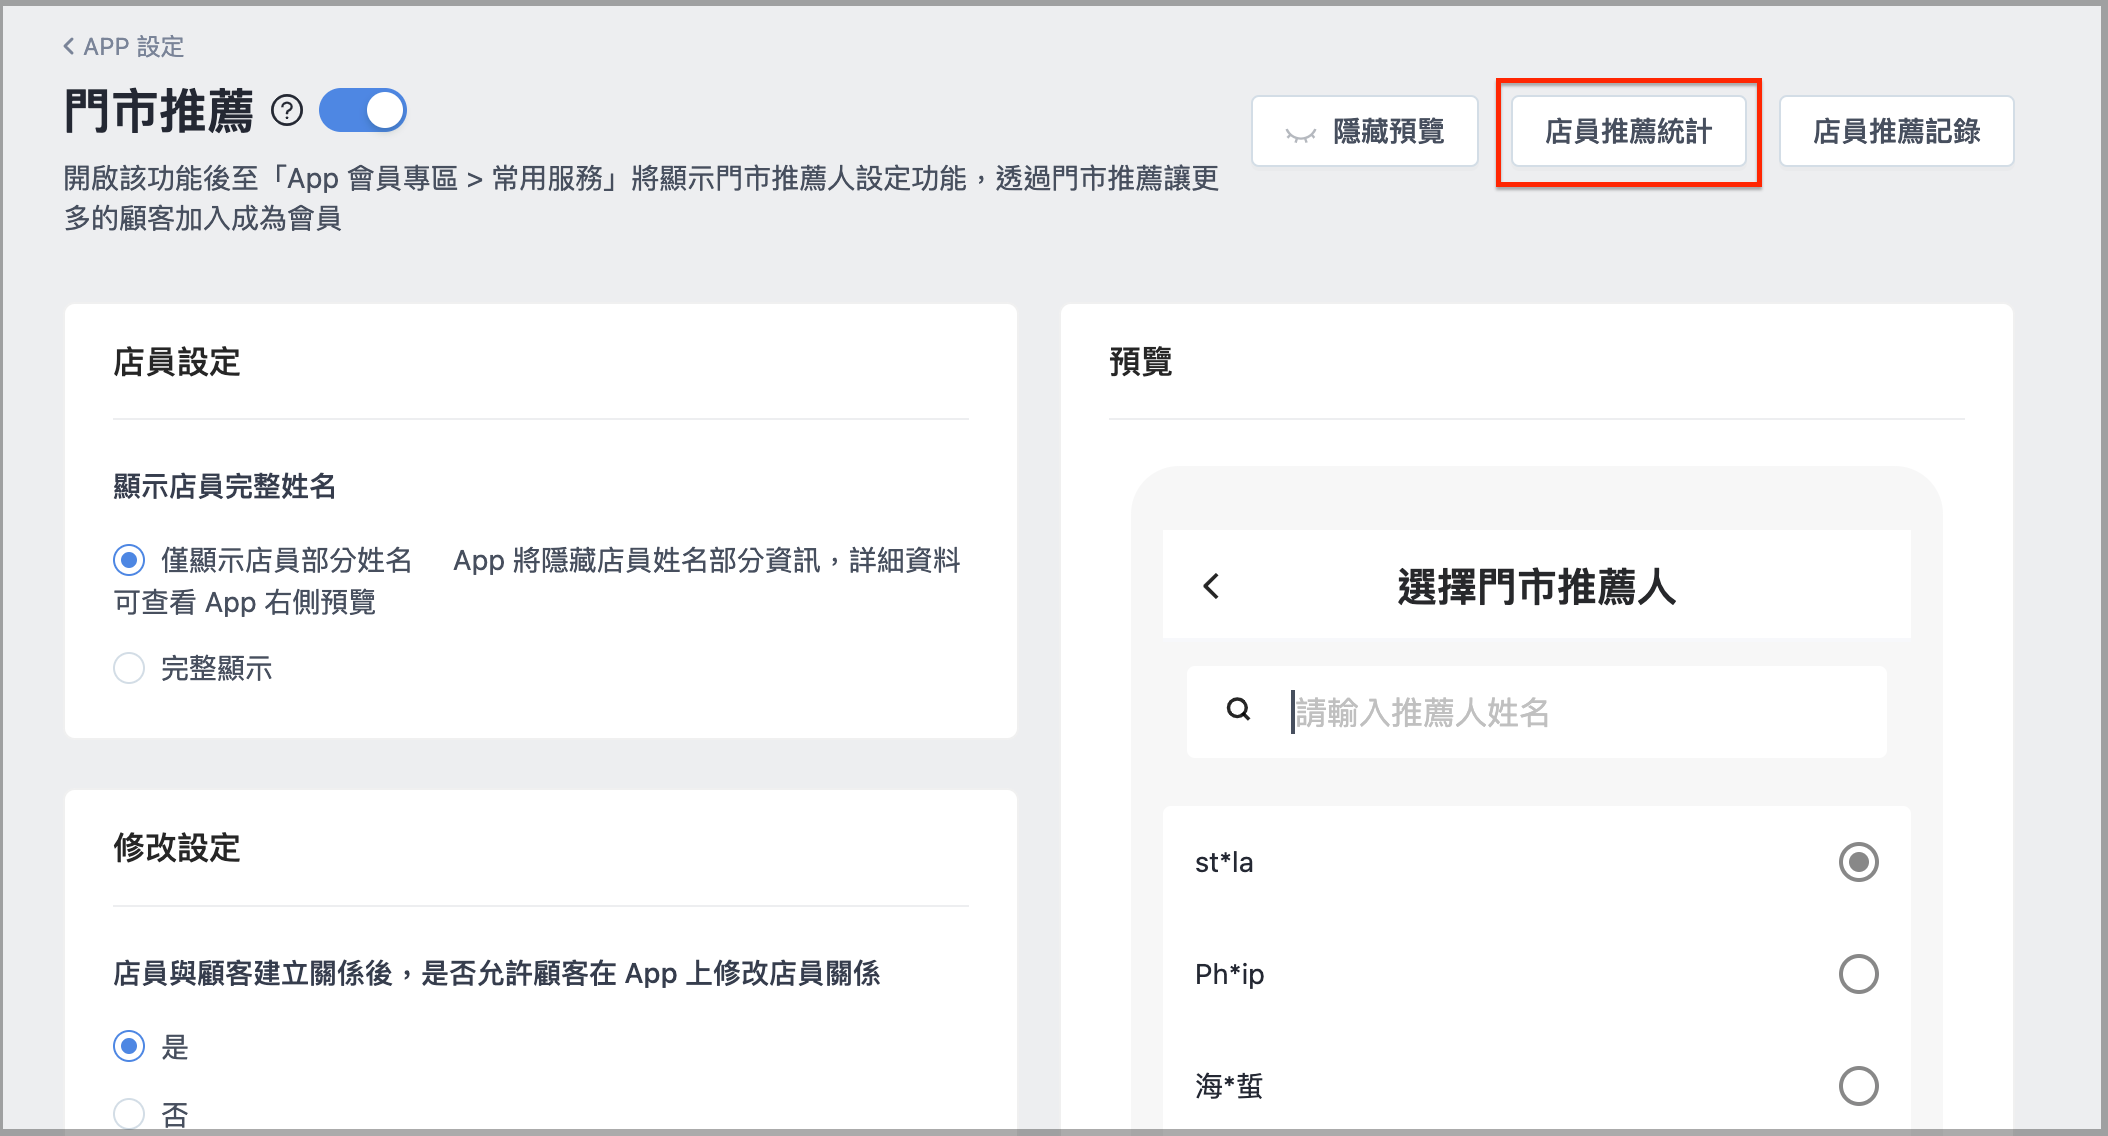This screenshot has width=2108, height=1136.
Task: Click the closed-eye icon on 隱藏預覽
Action: 1300,133
